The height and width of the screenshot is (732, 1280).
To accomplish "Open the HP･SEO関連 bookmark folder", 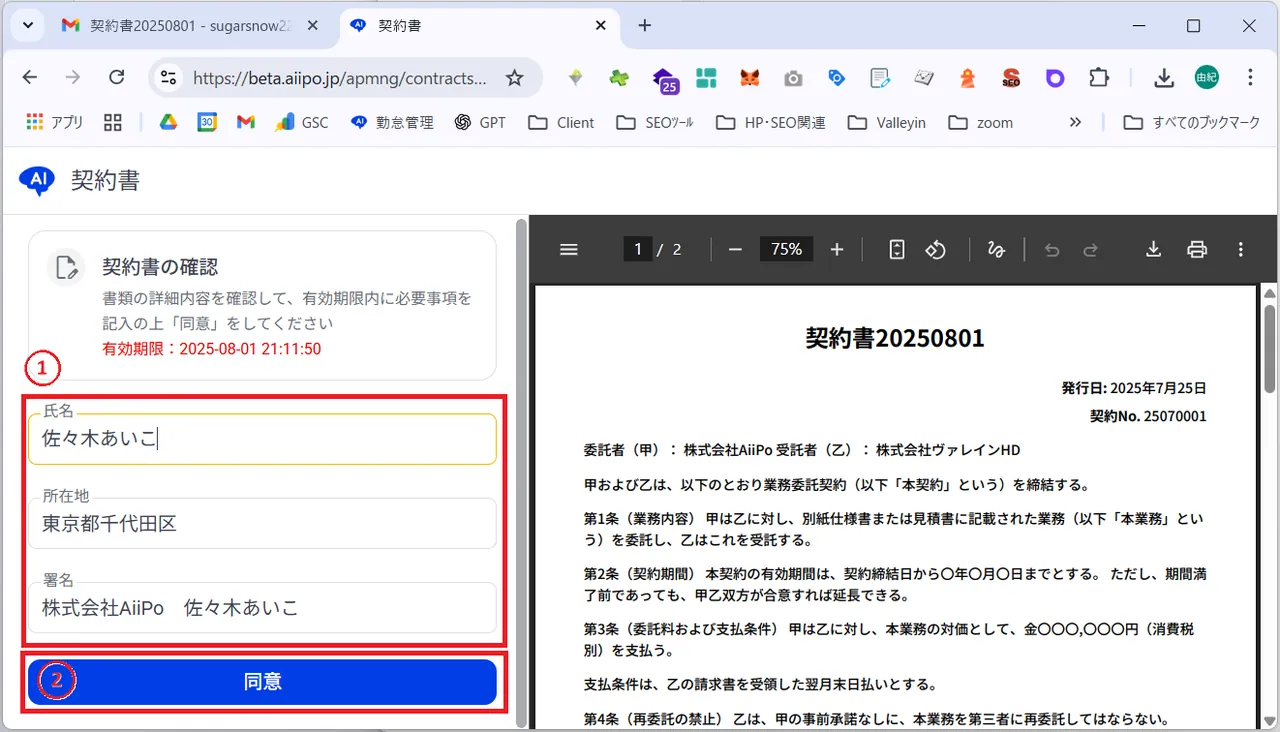I will 770,122.
